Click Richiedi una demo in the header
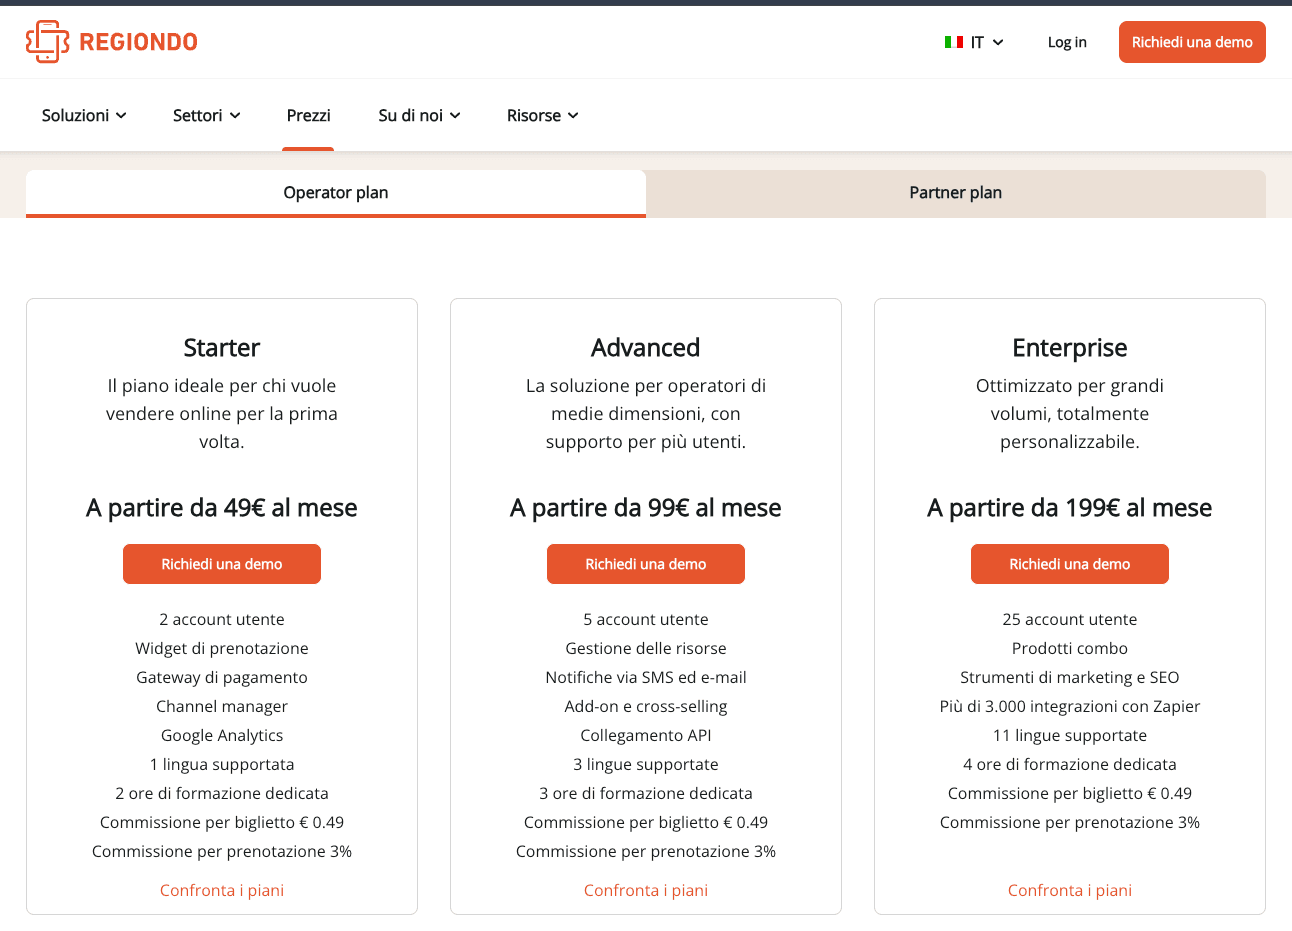The width and height of the screenshot is (1292, 931). coord(1191,42)
